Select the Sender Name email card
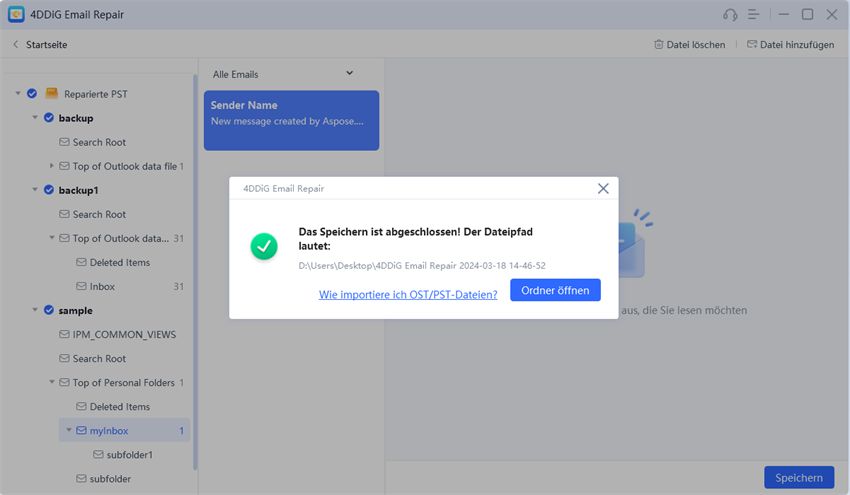The height and width of the screenshot is (495, 850). click(x=291, y=120)
